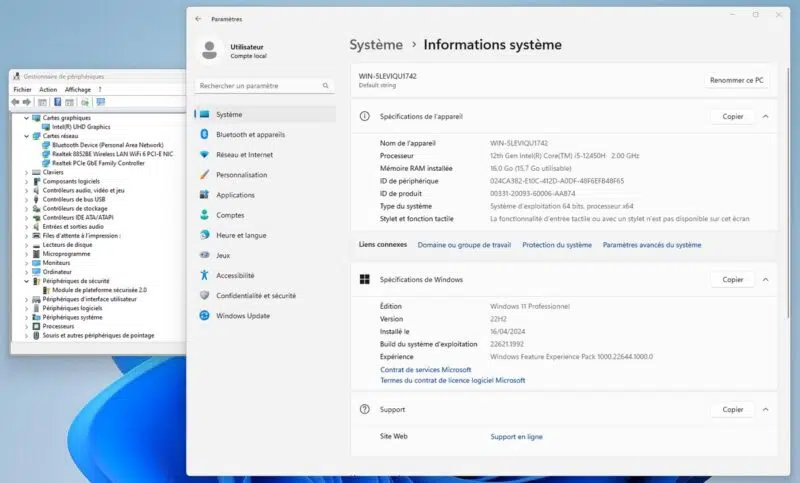The height and width of the screenshot is (483, 800).
Task: Open the Affichage menu
Action: [x=78, y=89]
